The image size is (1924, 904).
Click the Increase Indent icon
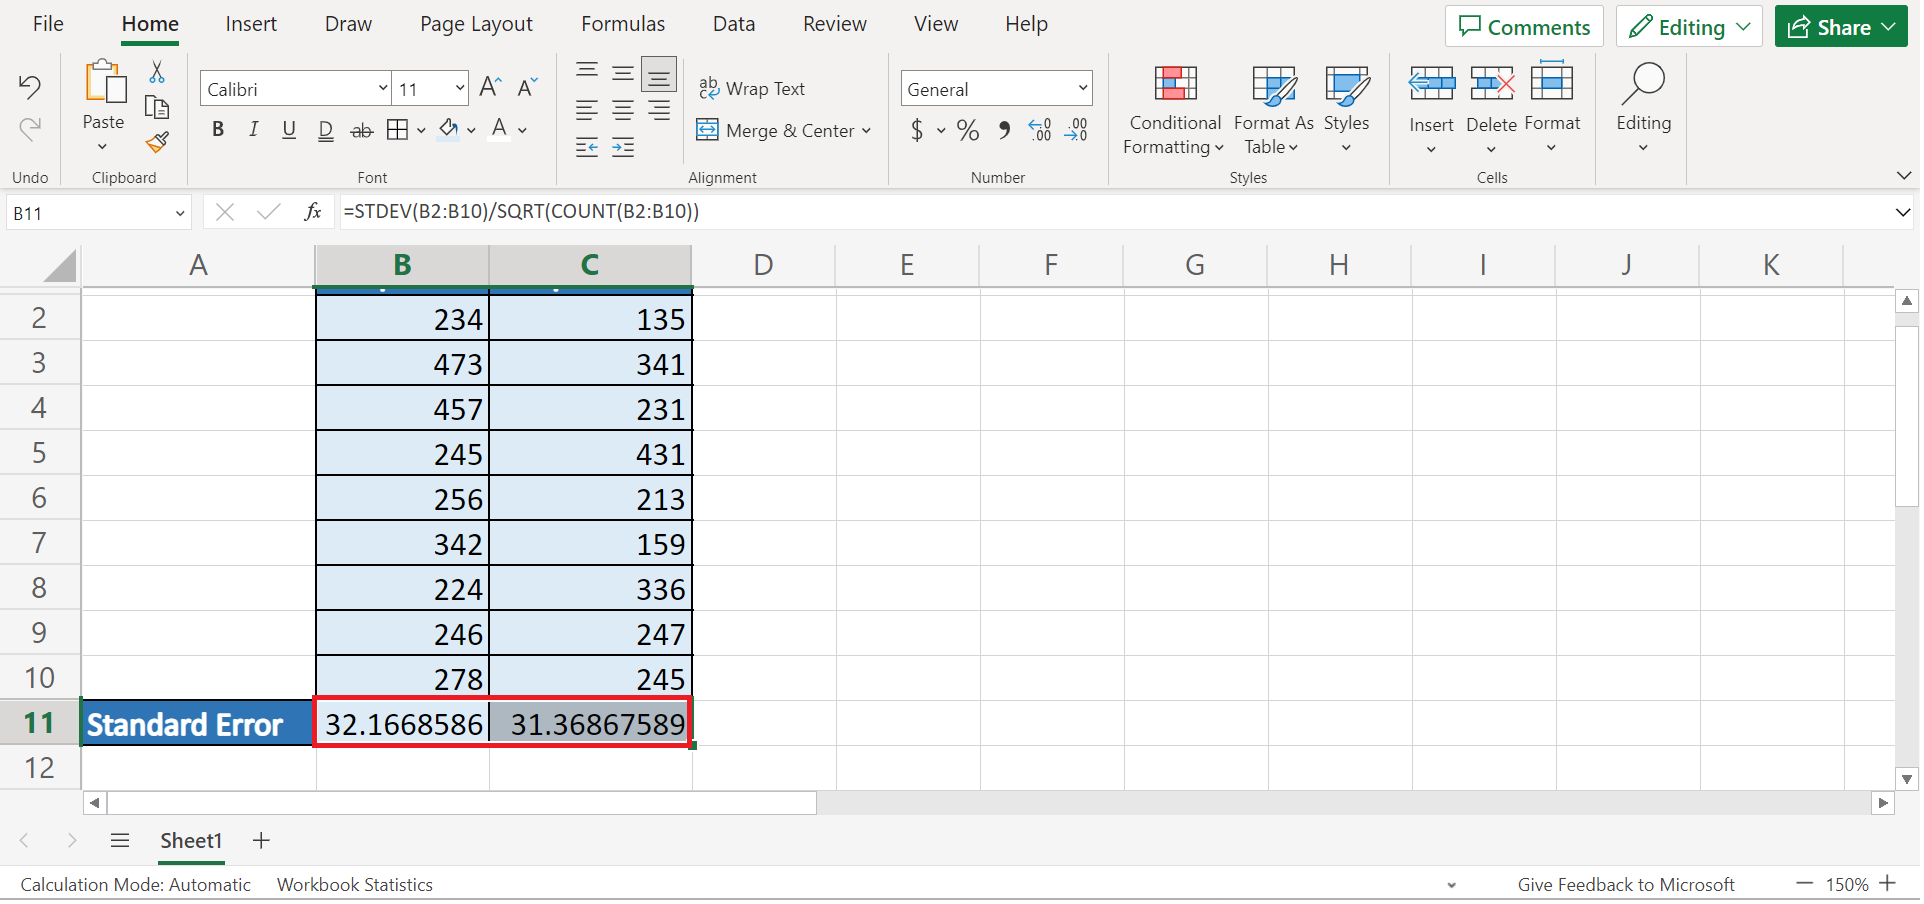pyautogui.click(x=623, y=148)
